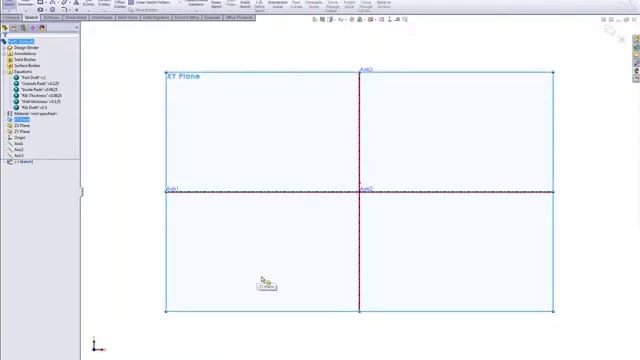Click Zoom to Fit view icon

315,20
